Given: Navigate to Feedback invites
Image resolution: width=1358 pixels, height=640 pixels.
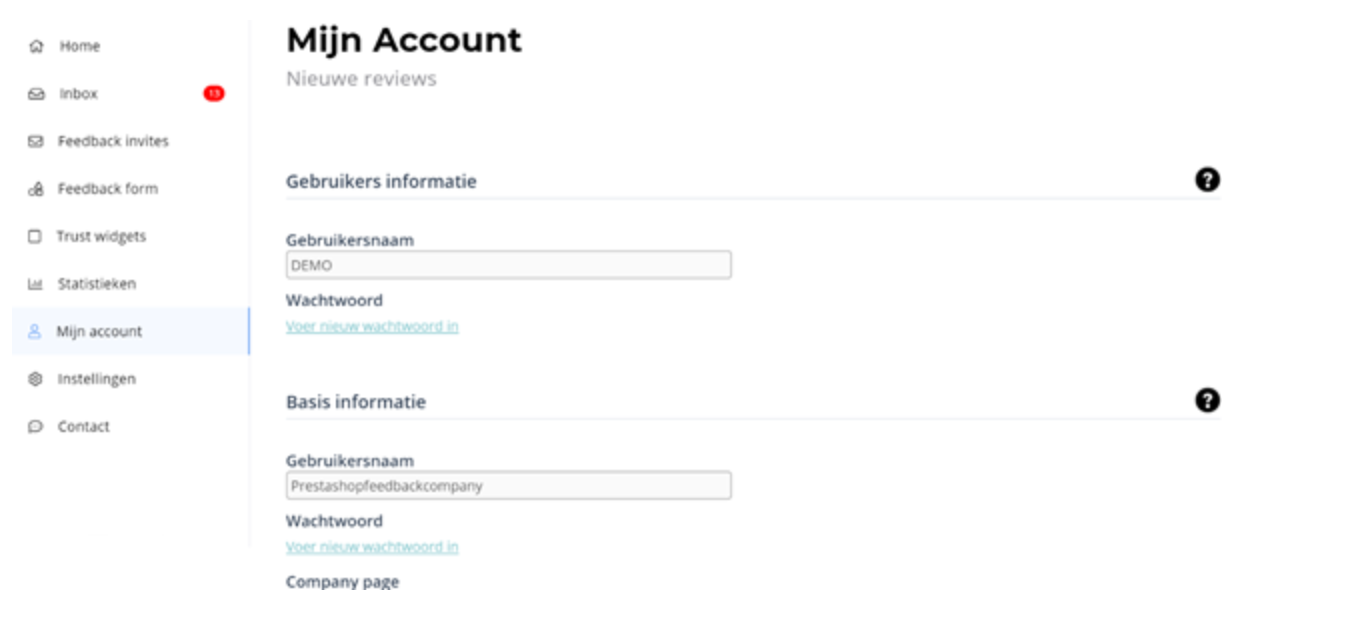Looking at the screenshot, I should (x=113, y=141).
